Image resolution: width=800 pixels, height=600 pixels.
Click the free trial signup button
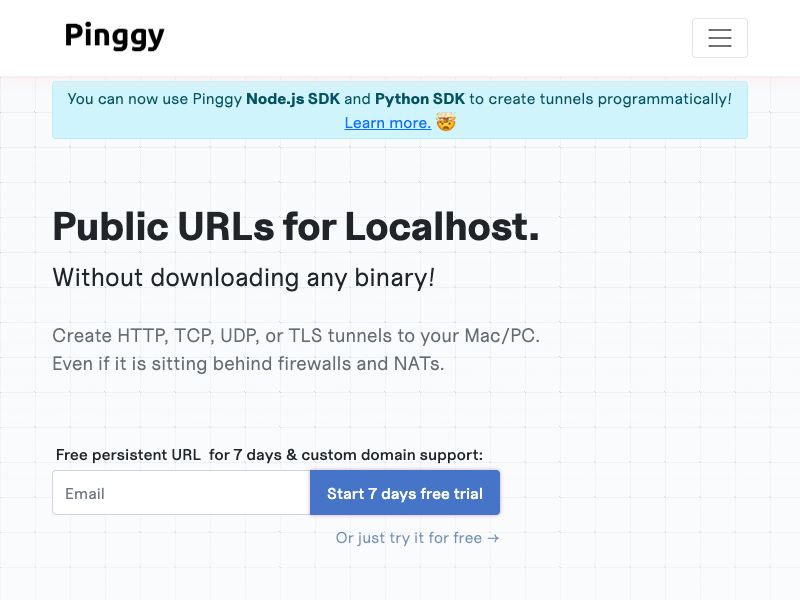pos(404,493)
